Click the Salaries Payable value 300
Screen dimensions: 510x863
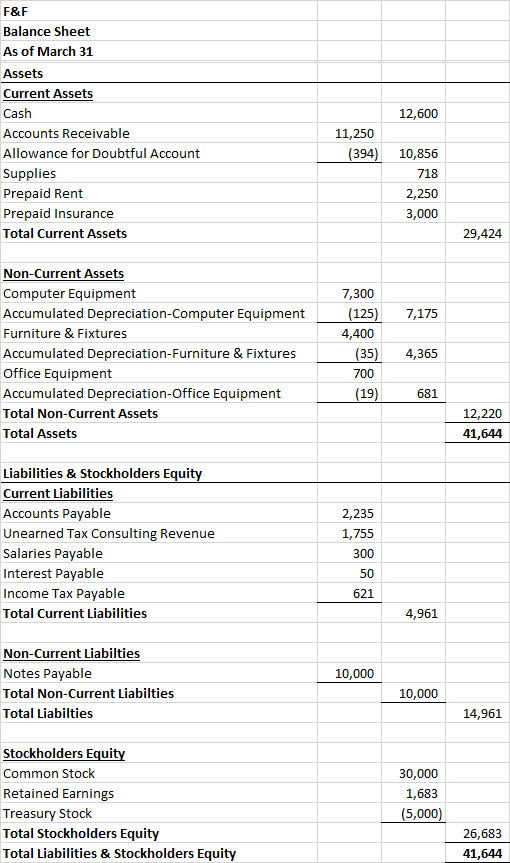point(363,554)
